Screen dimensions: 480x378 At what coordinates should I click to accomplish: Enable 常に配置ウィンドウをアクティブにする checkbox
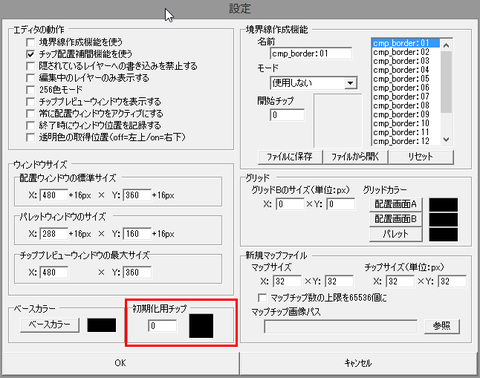(x=30, y=114)
